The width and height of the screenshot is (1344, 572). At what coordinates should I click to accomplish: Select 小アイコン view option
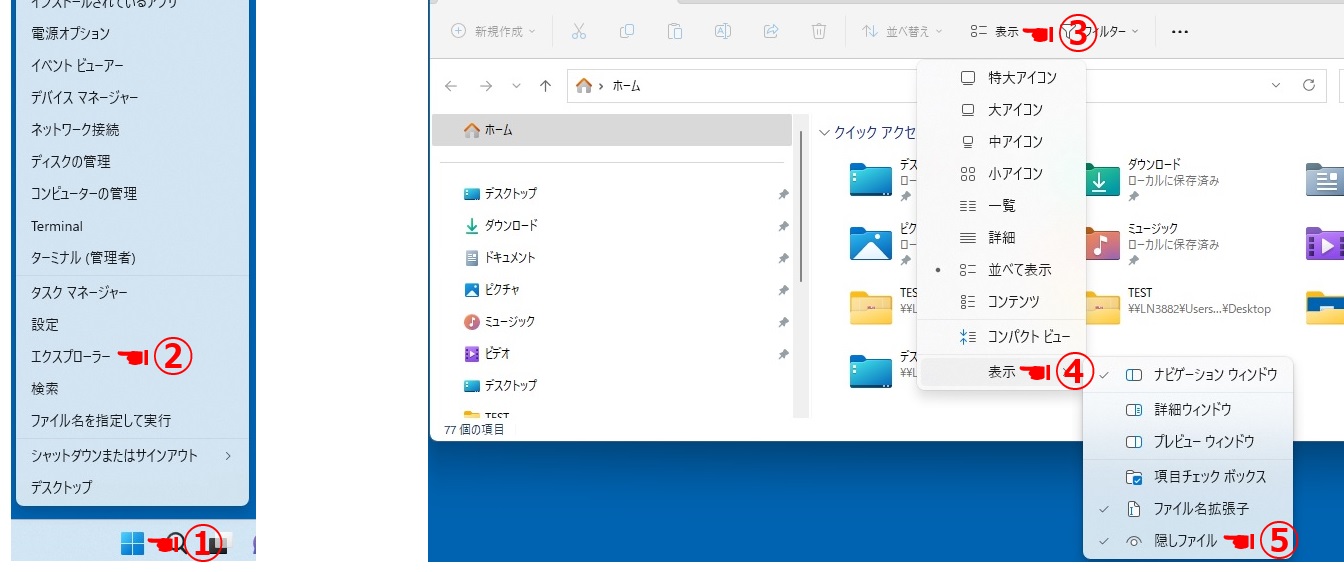pyautogui.click(x=1001, y=173)
